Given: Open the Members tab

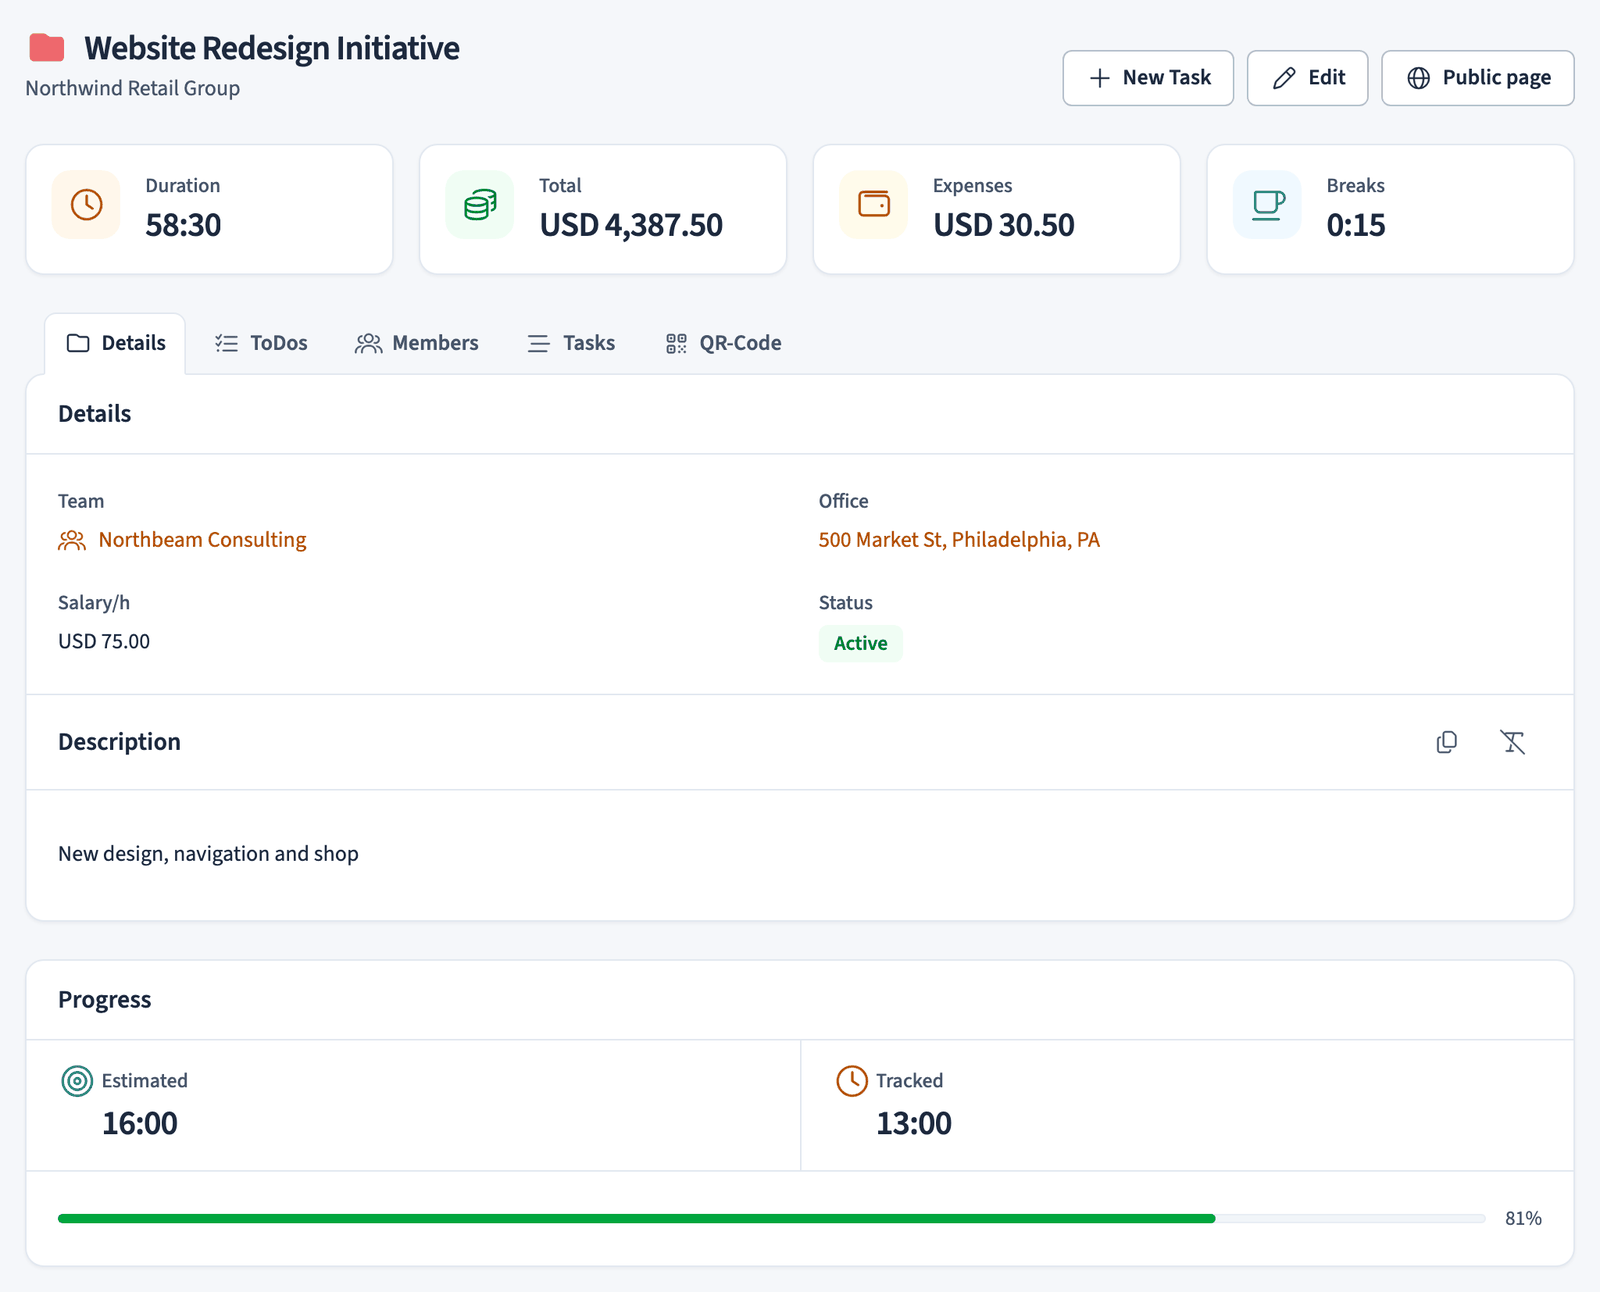Looking at the screenshot, I should click(417, 343).
